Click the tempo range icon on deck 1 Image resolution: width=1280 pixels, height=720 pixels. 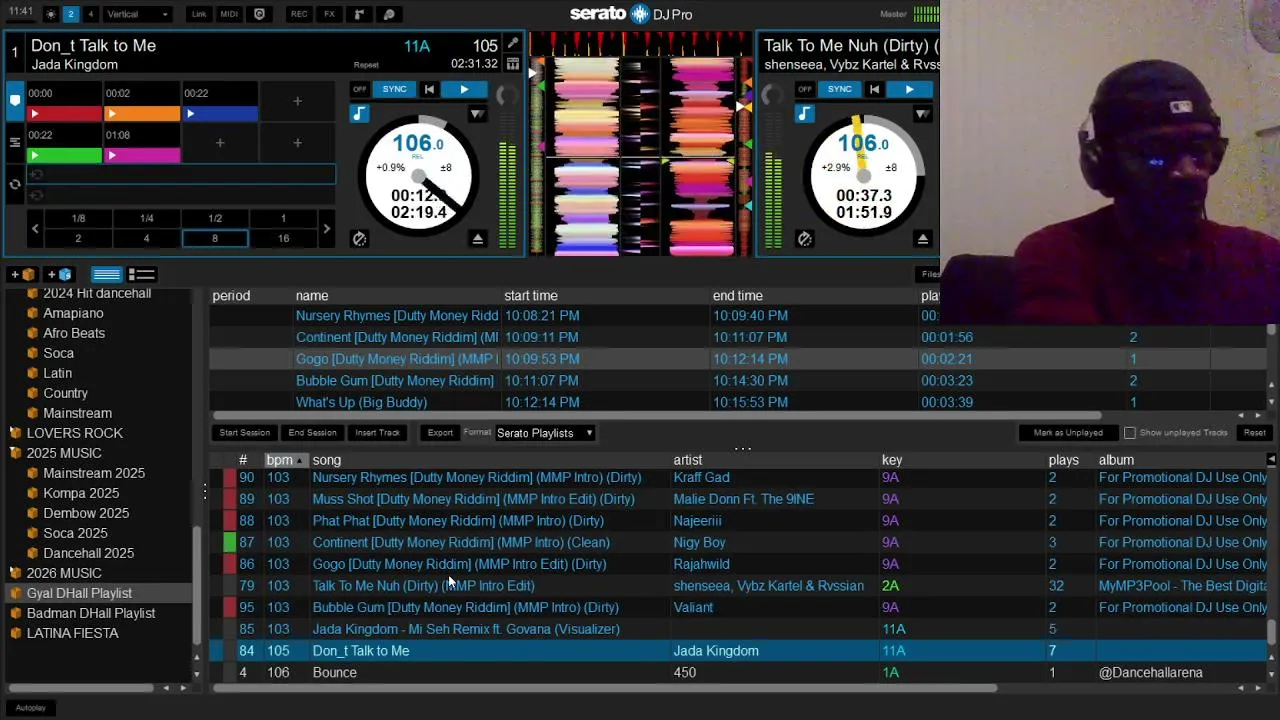477,114
